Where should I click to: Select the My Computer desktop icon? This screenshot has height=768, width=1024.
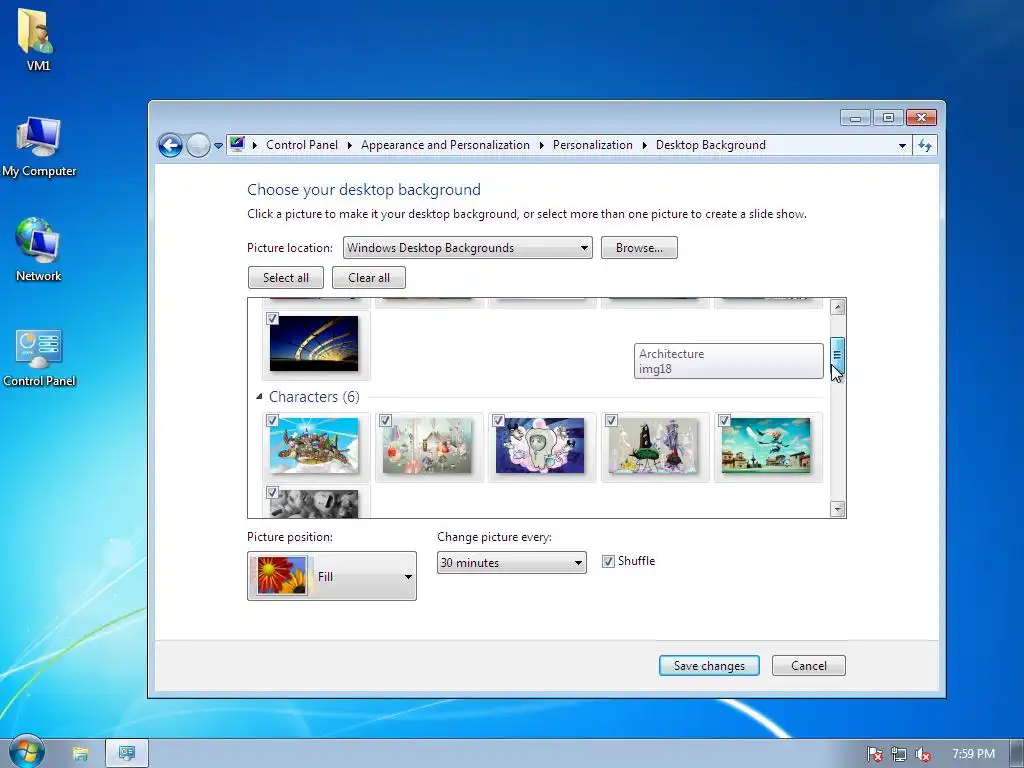(x=39, y=146)
